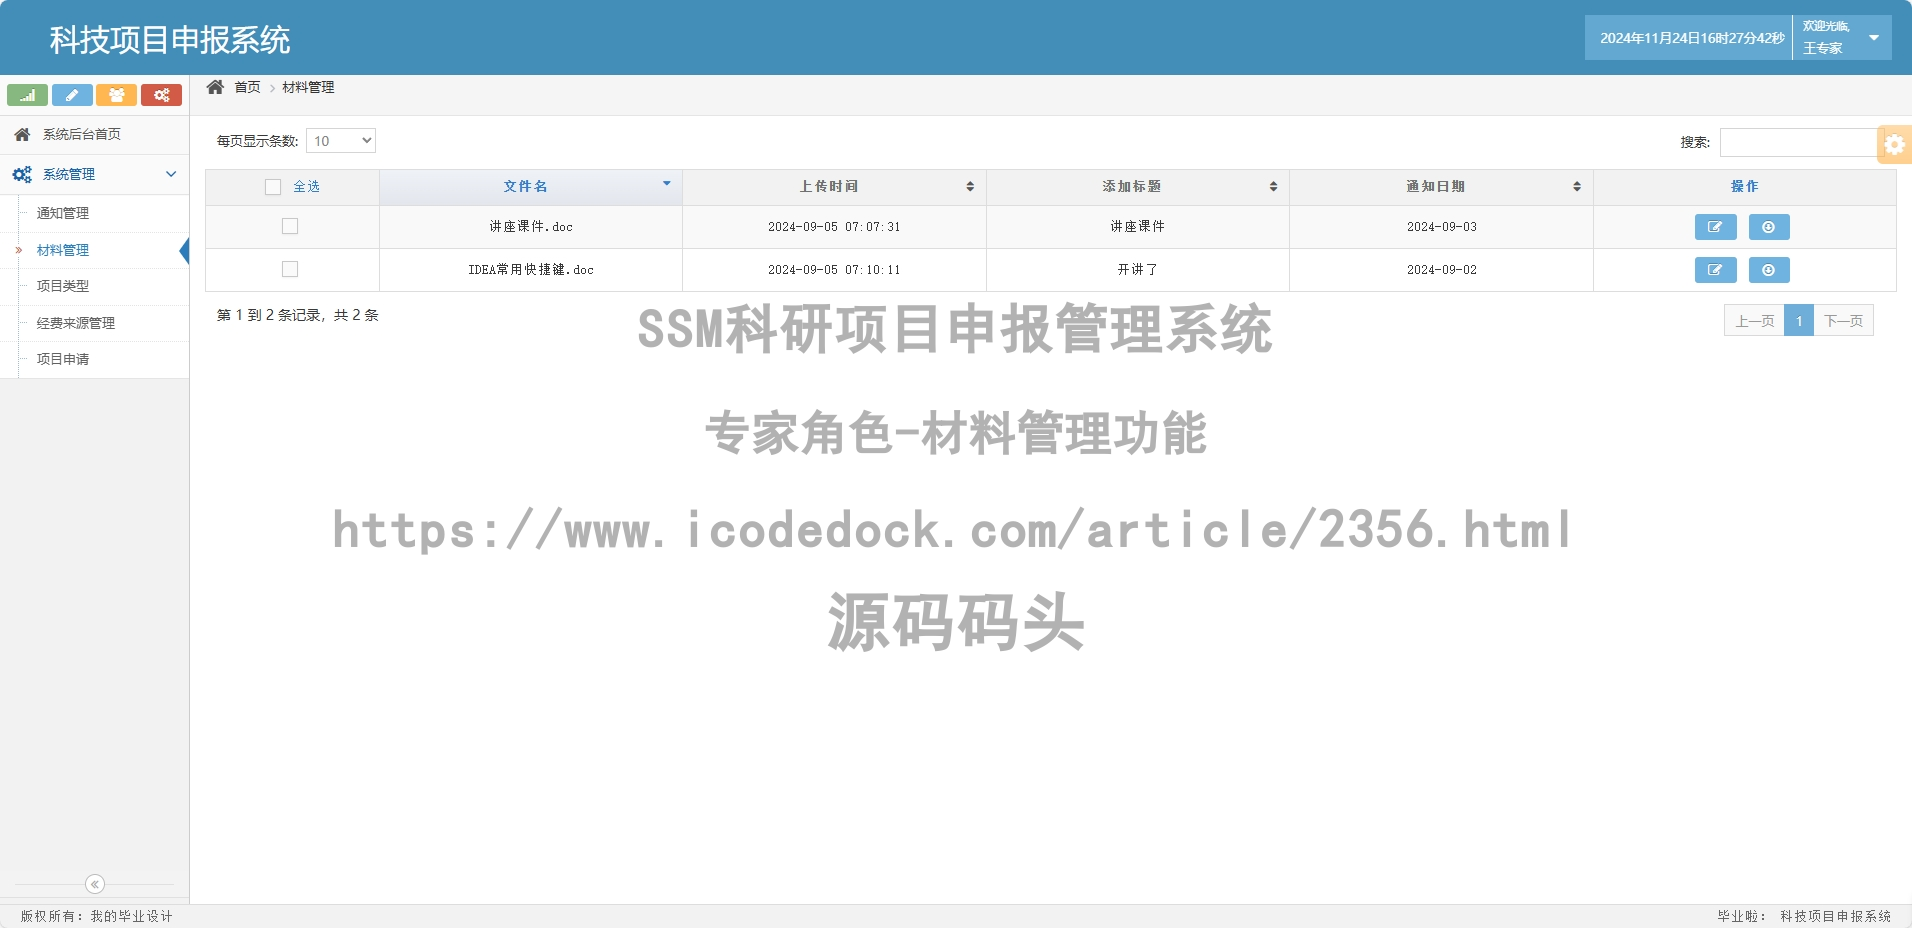Click notice date 2024-09-02
This screenshot has width=1912, height=928.
point(1441,270)
